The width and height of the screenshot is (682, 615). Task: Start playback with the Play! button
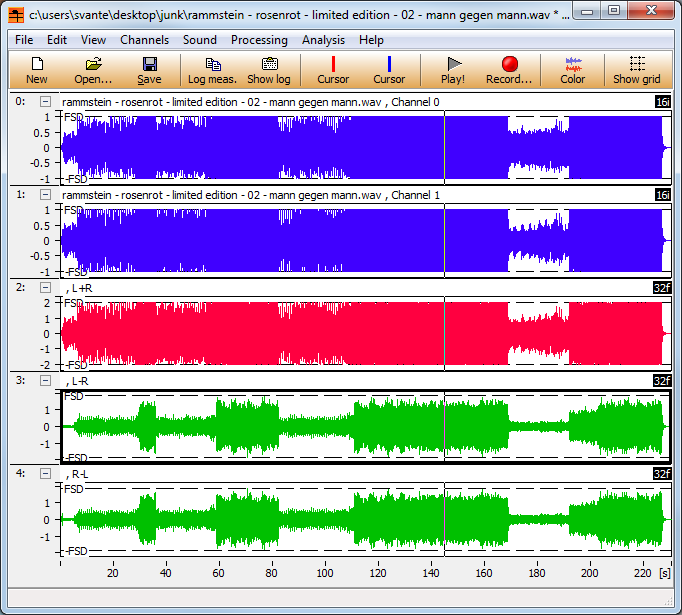453,70
